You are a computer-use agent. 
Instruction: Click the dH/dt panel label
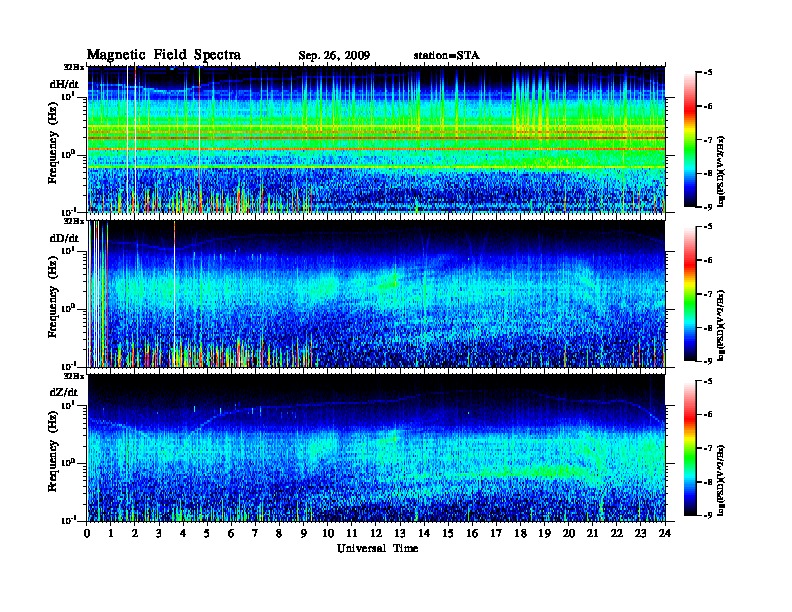[x=64, y=84]
